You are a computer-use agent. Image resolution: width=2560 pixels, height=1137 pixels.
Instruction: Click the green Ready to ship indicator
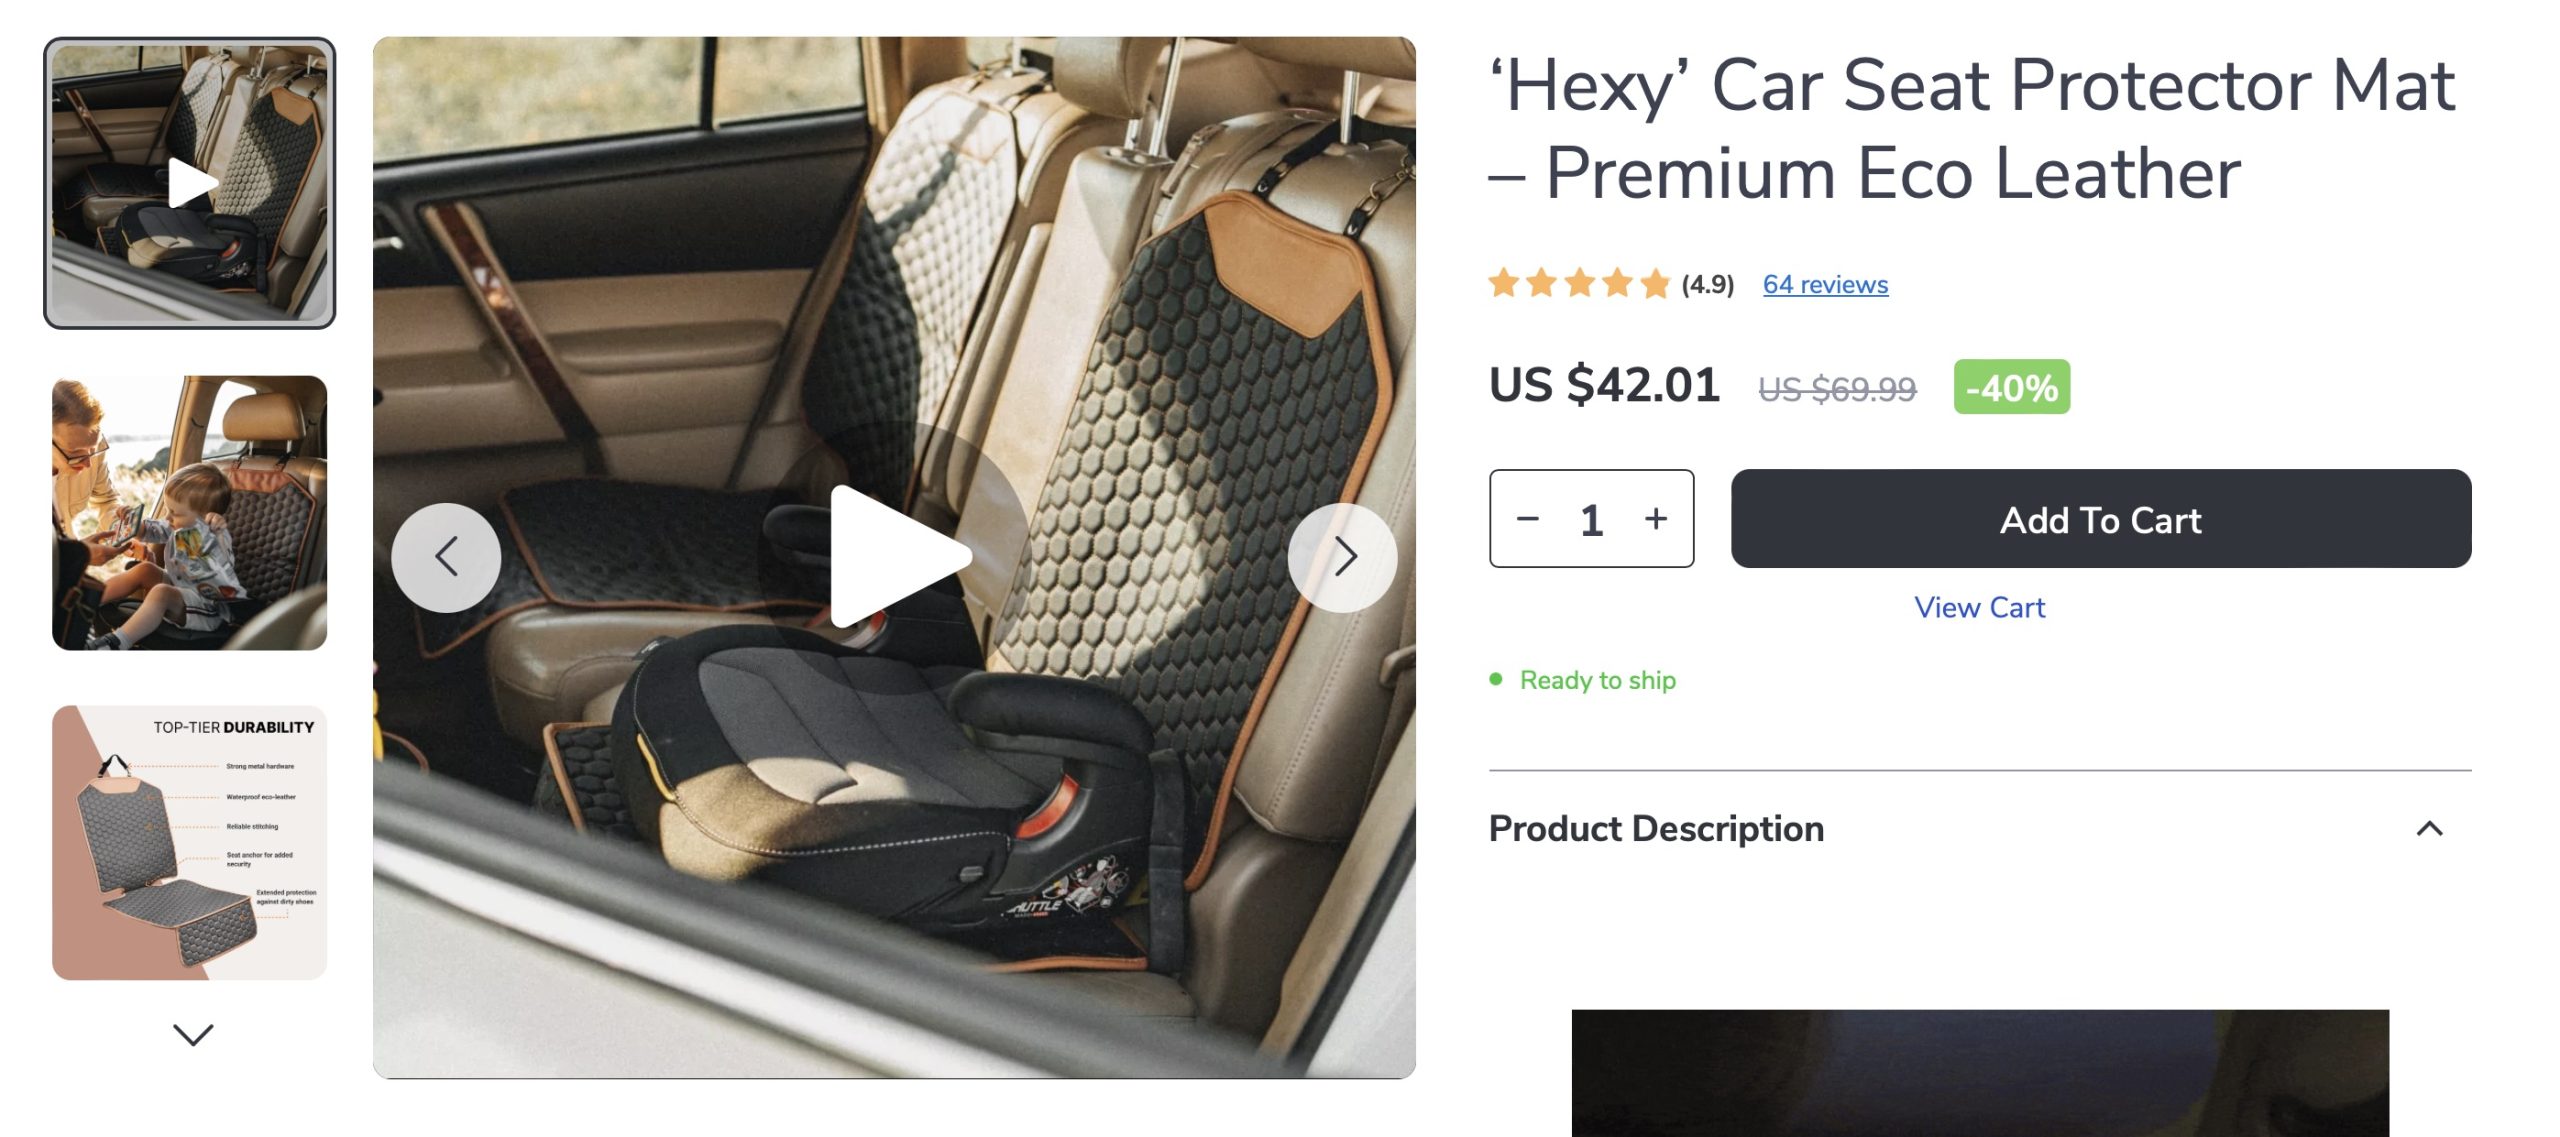(1597, 681)
